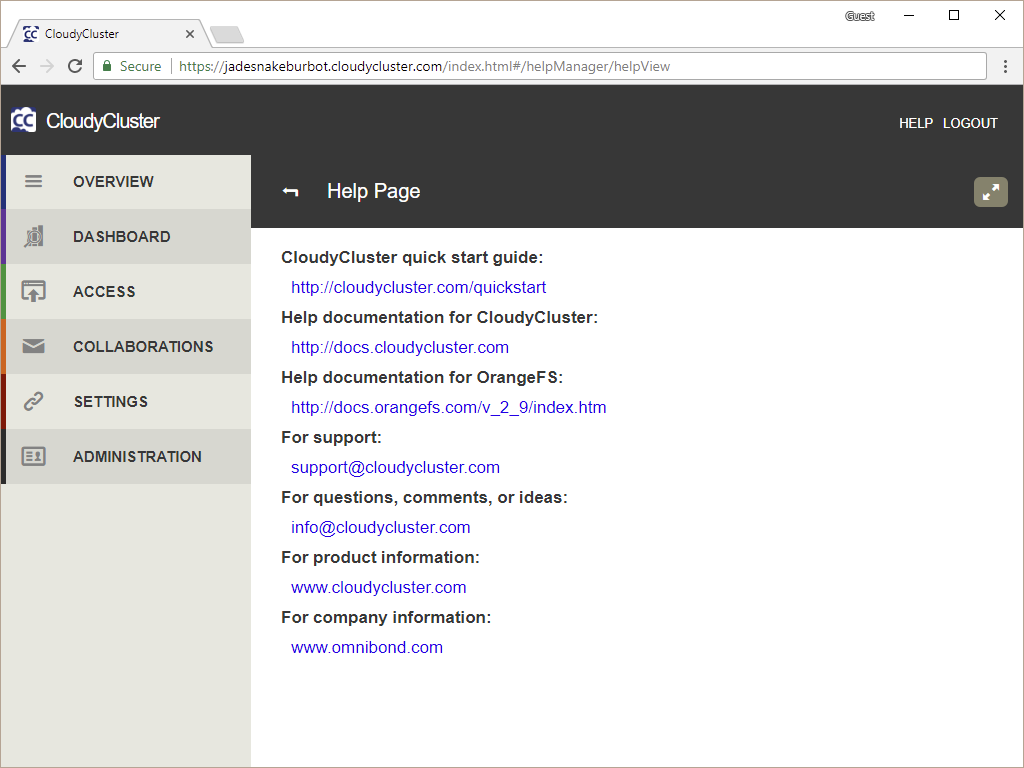
Task: Click HELP in the top header
Action: click(916, 123)
